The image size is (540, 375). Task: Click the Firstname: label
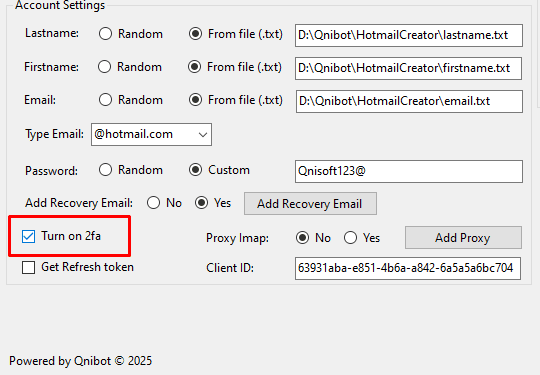click(x=51, y=67)
